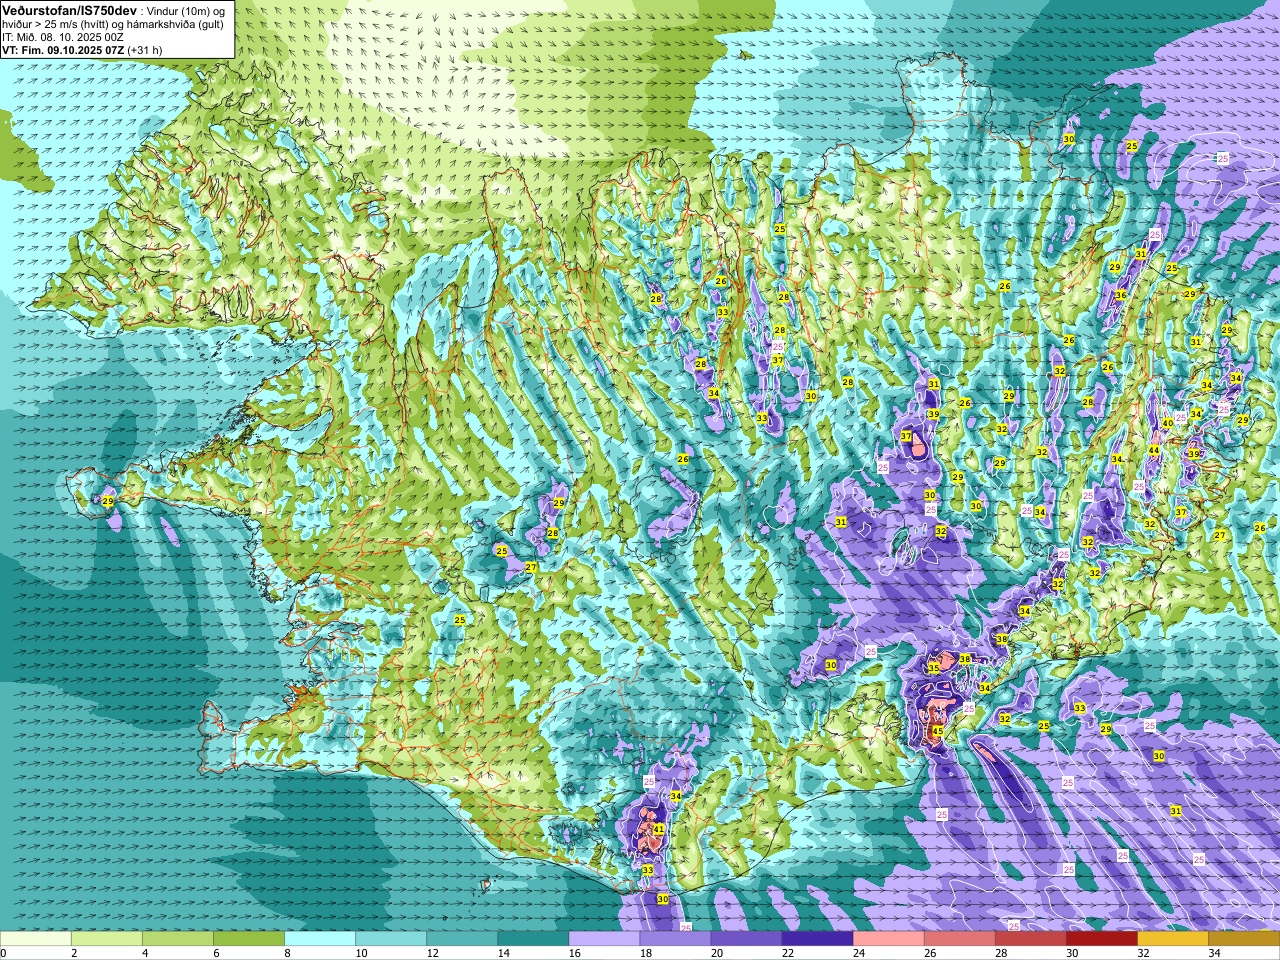Image resolution: width=1280 pixels, height=960 pixels.
Task: Pick the red 28–30 m/s legend swatch
Action: point(1030,939)
